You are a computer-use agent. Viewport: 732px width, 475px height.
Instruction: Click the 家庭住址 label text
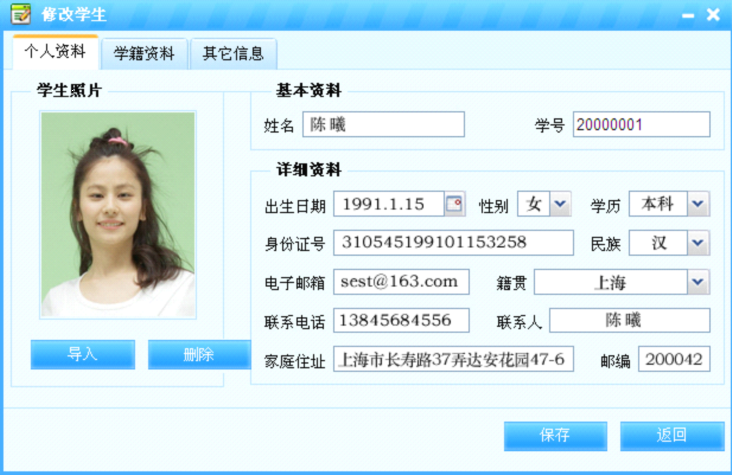coord(295,362)
